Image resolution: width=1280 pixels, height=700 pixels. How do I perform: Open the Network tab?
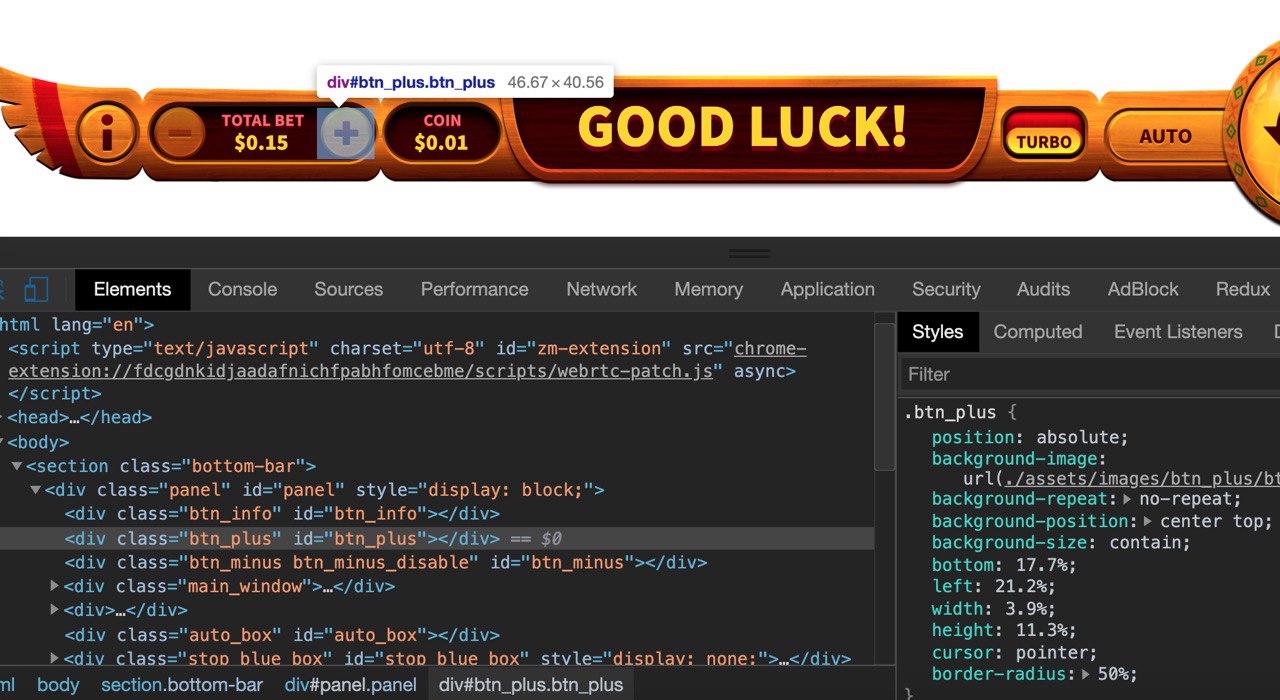(601, 289)
